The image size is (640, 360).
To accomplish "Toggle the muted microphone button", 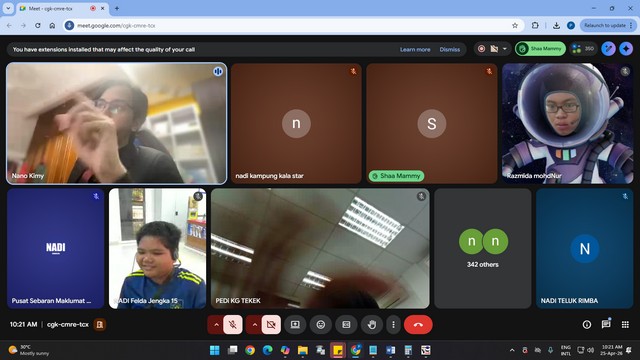I will 233,324.
